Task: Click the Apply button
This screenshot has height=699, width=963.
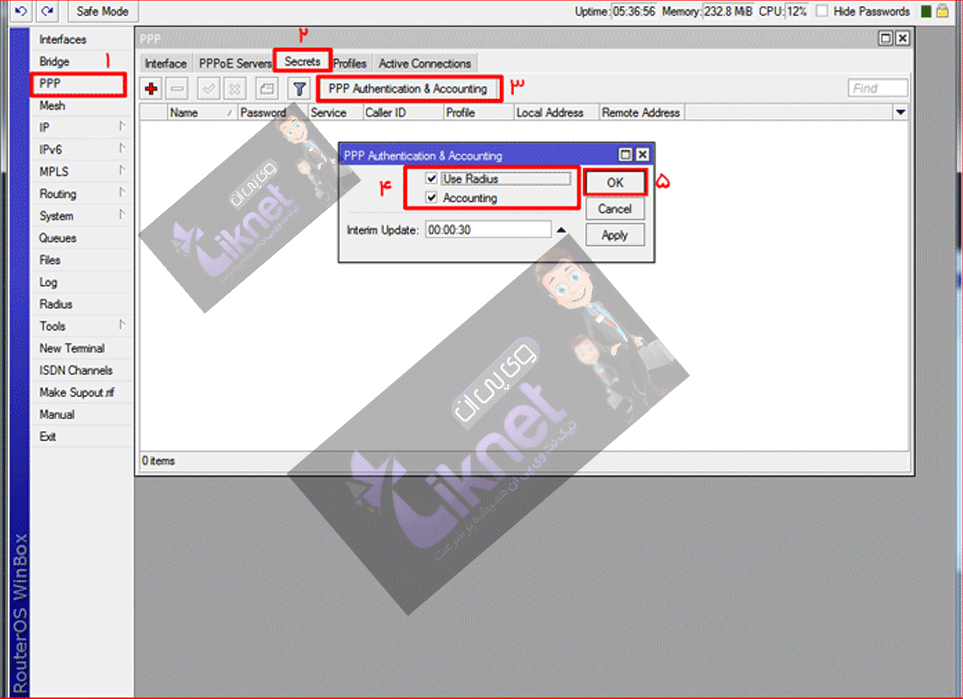Action: 614,235
